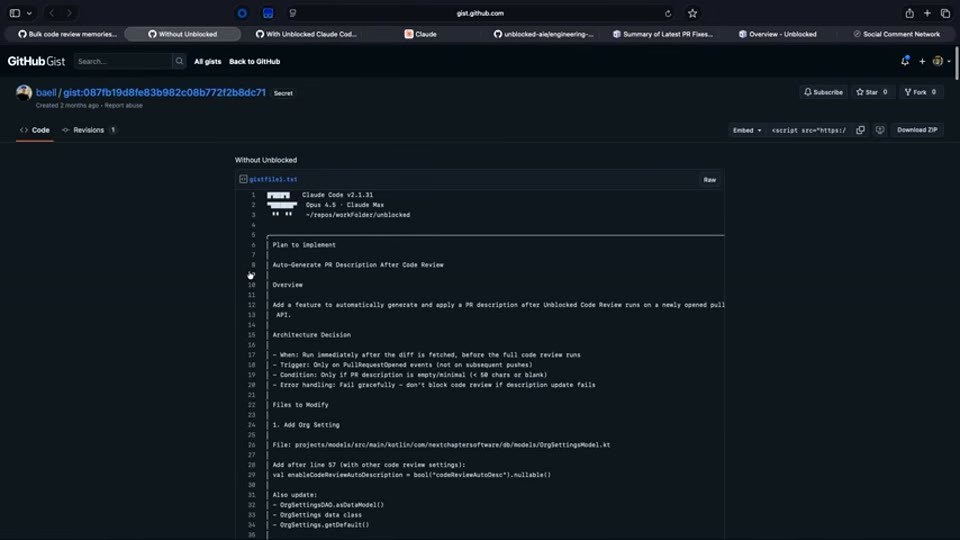Open the new tab plus icon in Safari
The height and width of the screenshot is (540, 960).
[928, 13]
